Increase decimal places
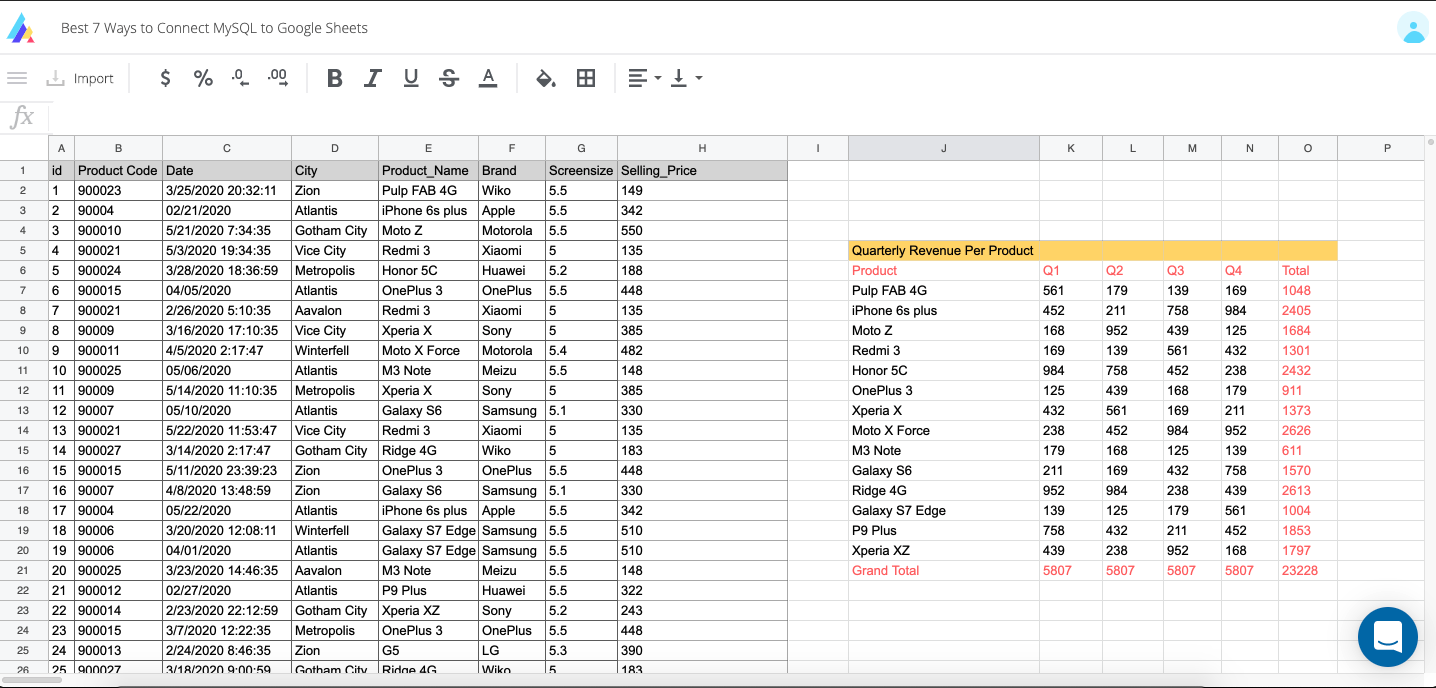Image resolution: width=1436 pixels, height=688 pixels. (278, 78)
